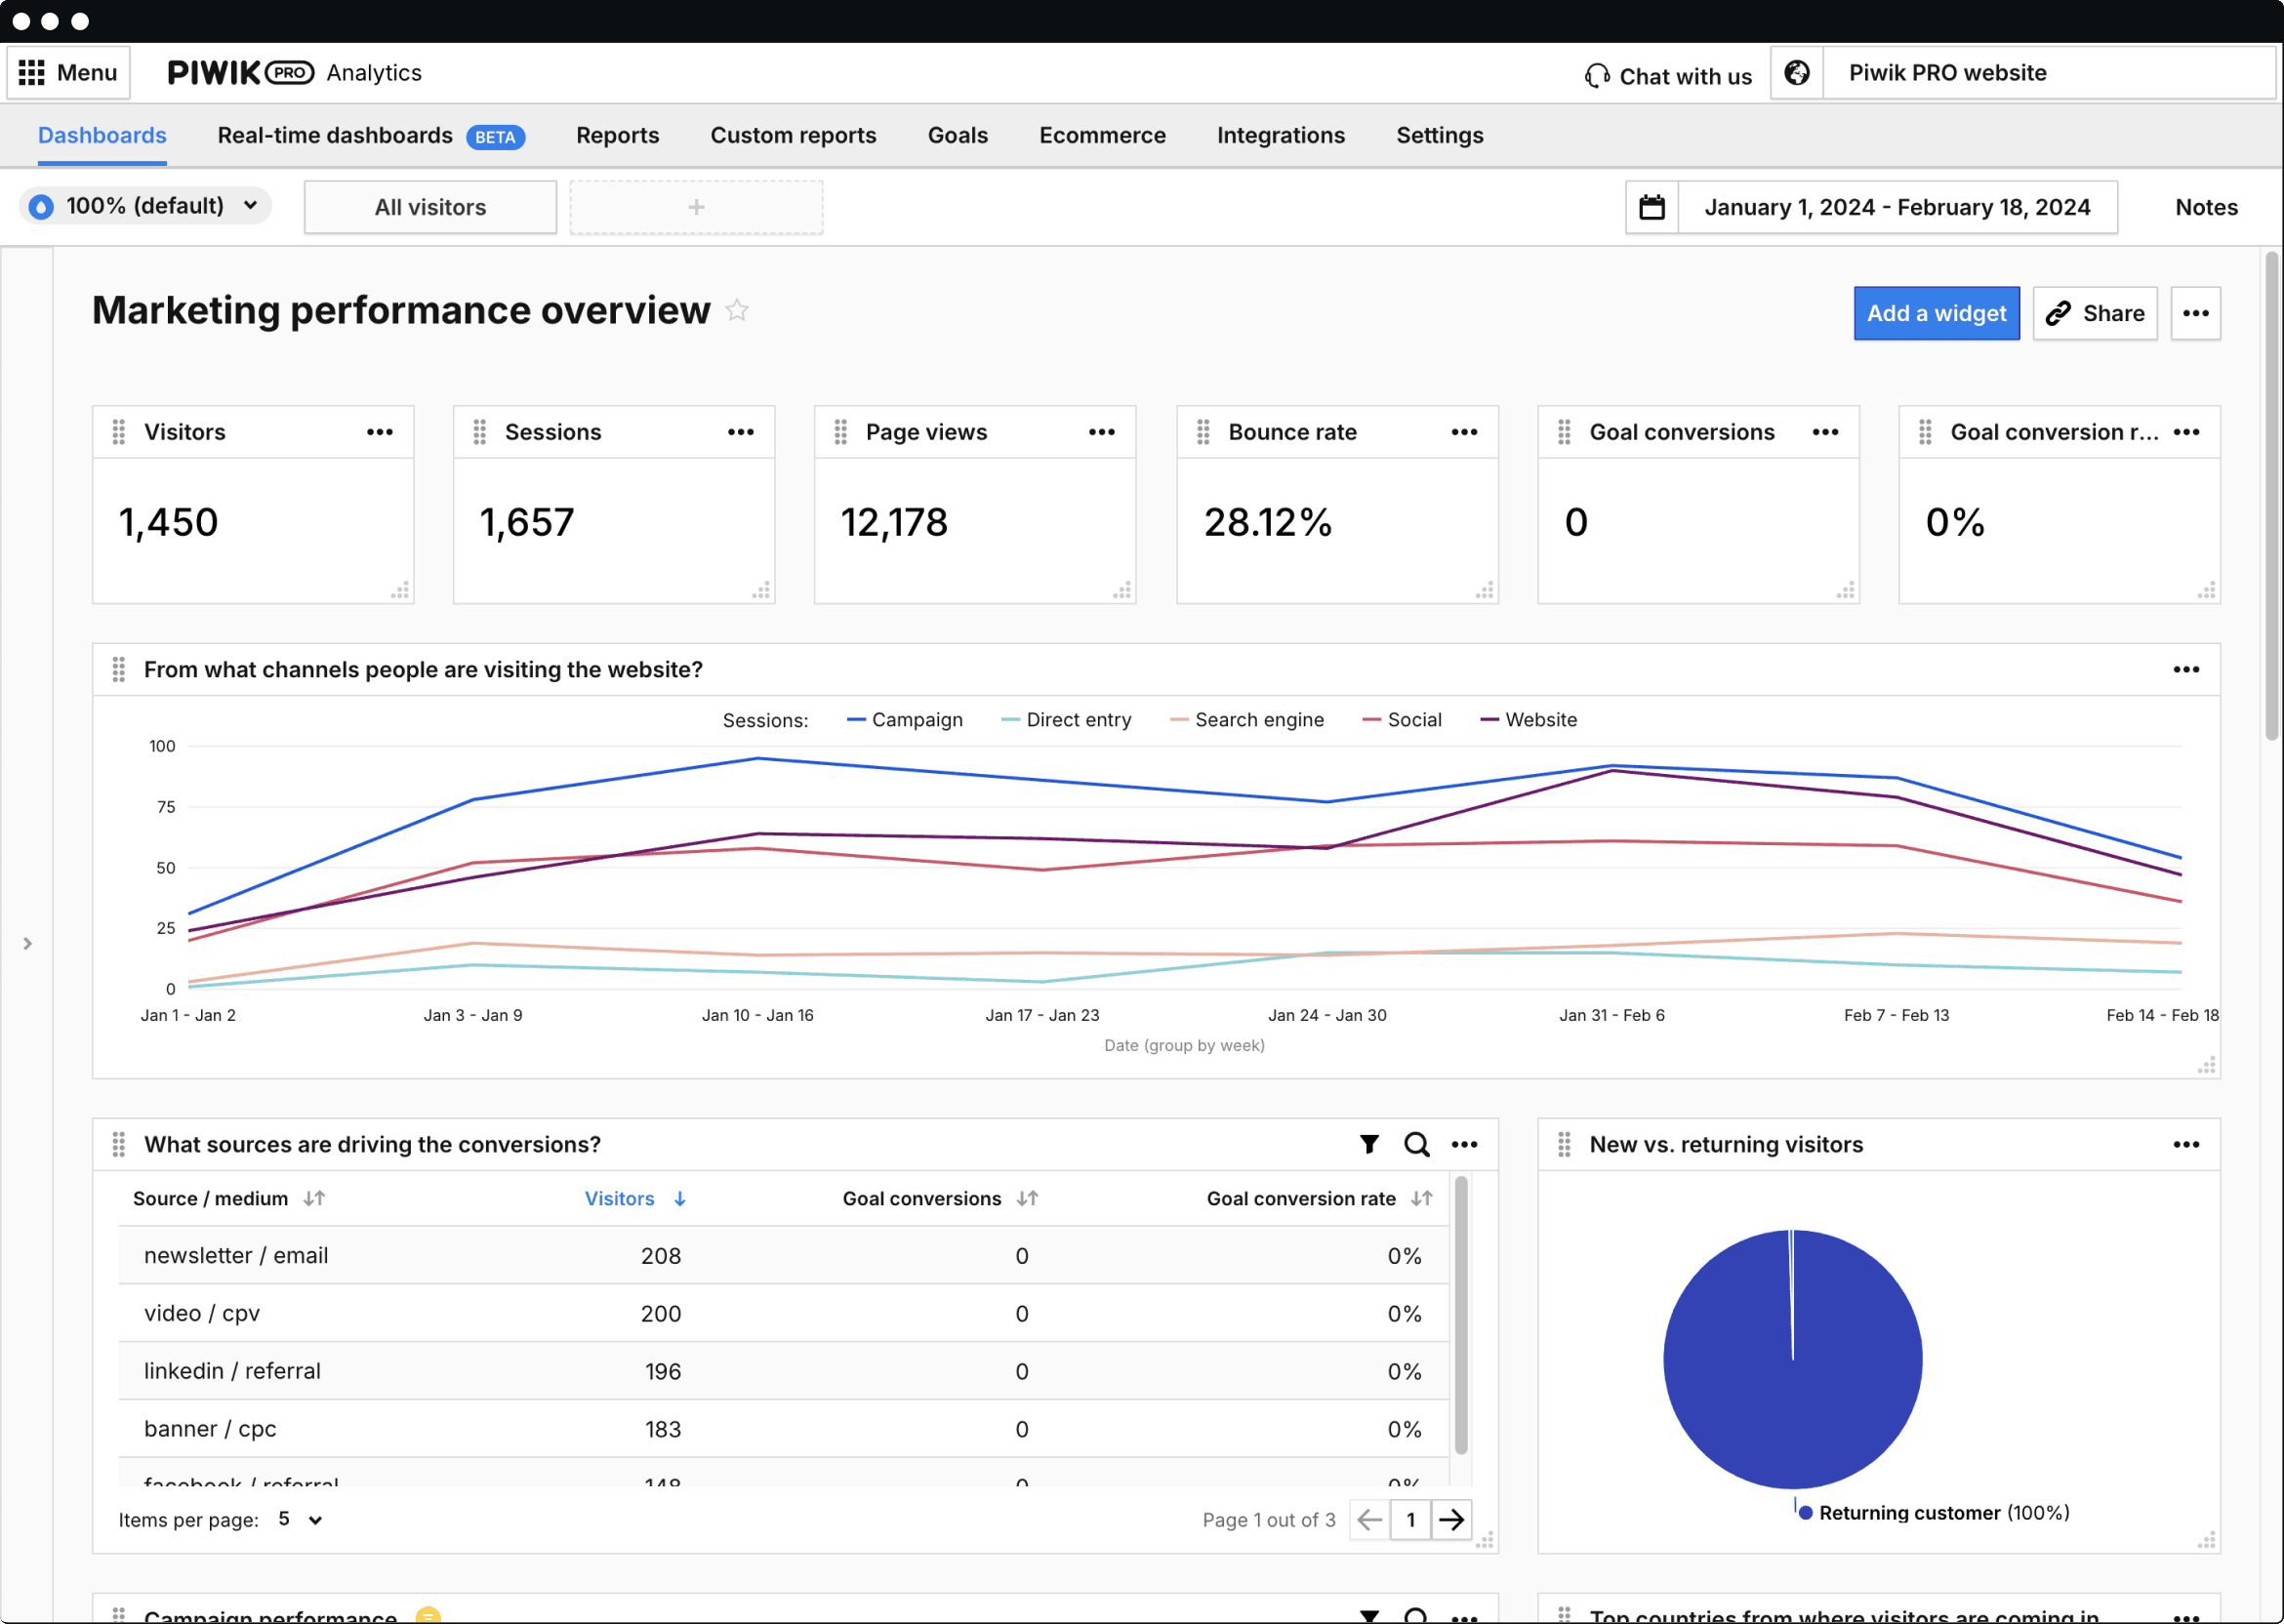This screenshot has width=2284, height=1624.
Task: Open the 100% (default) sampling dropdown
Action: pyautogui.click(x=146, y=206)
